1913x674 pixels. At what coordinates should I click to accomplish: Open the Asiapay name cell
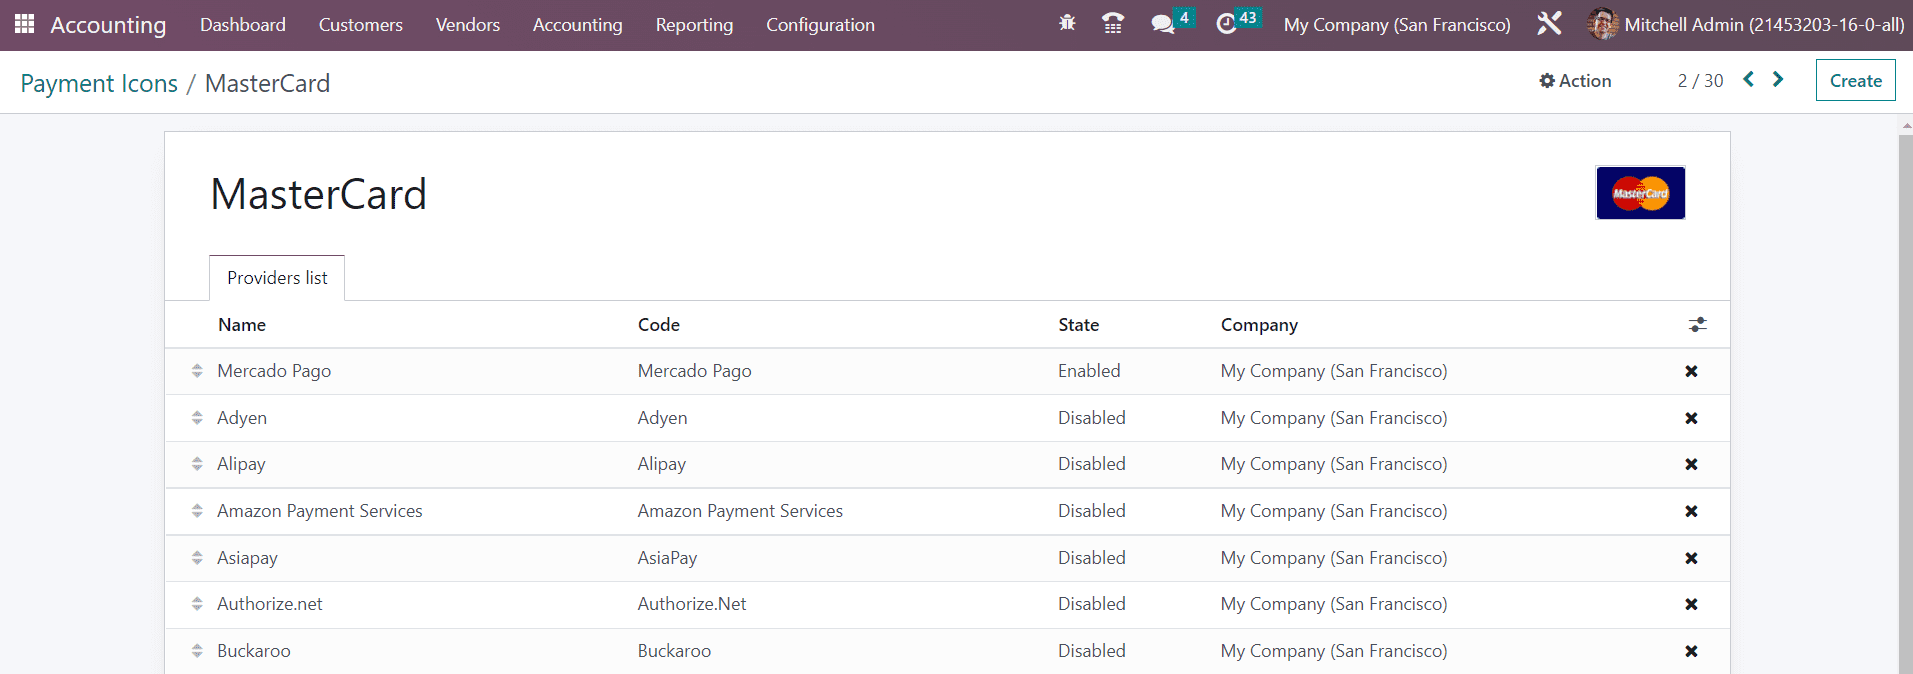(x=247, y=558)
